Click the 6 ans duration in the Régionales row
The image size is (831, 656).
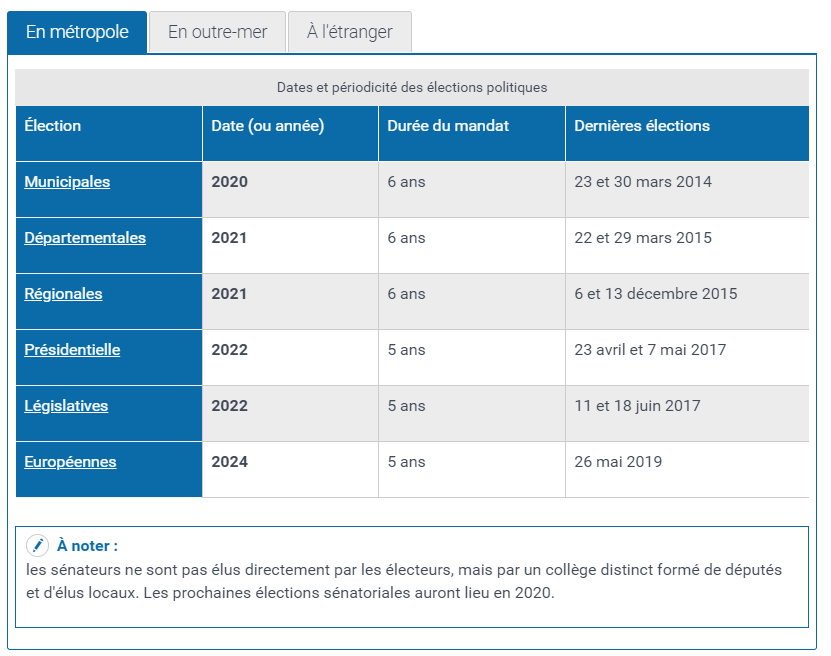click(x=472, y=302)
